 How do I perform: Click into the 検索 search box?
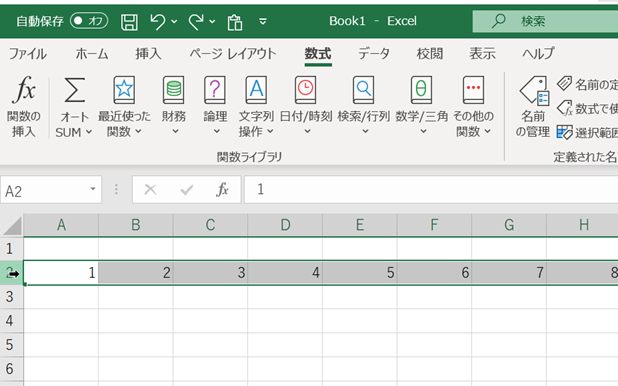click(x=545, y=21)
